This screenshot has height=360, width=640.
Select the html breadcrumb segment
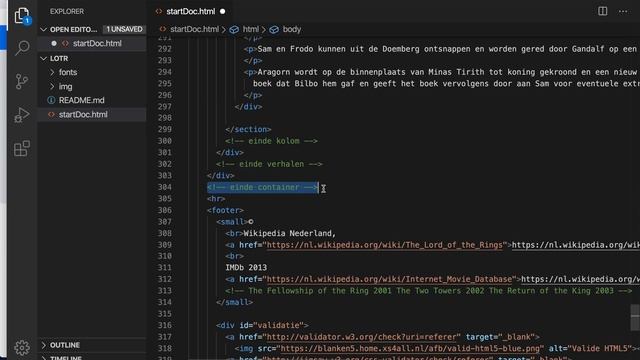[x=251, y=29]
